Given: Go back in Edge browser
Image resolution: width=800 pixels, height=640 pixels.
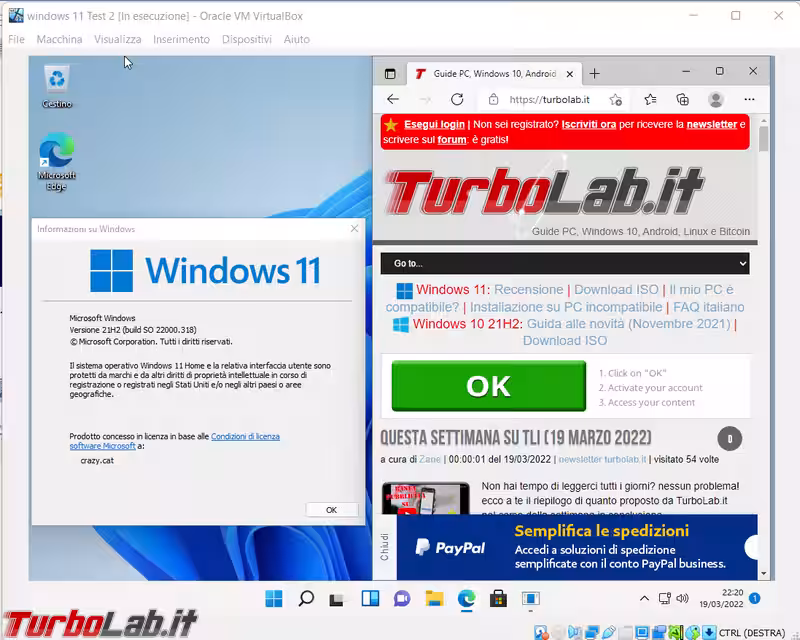Looking at the screenshot, I should pos(393,100).
